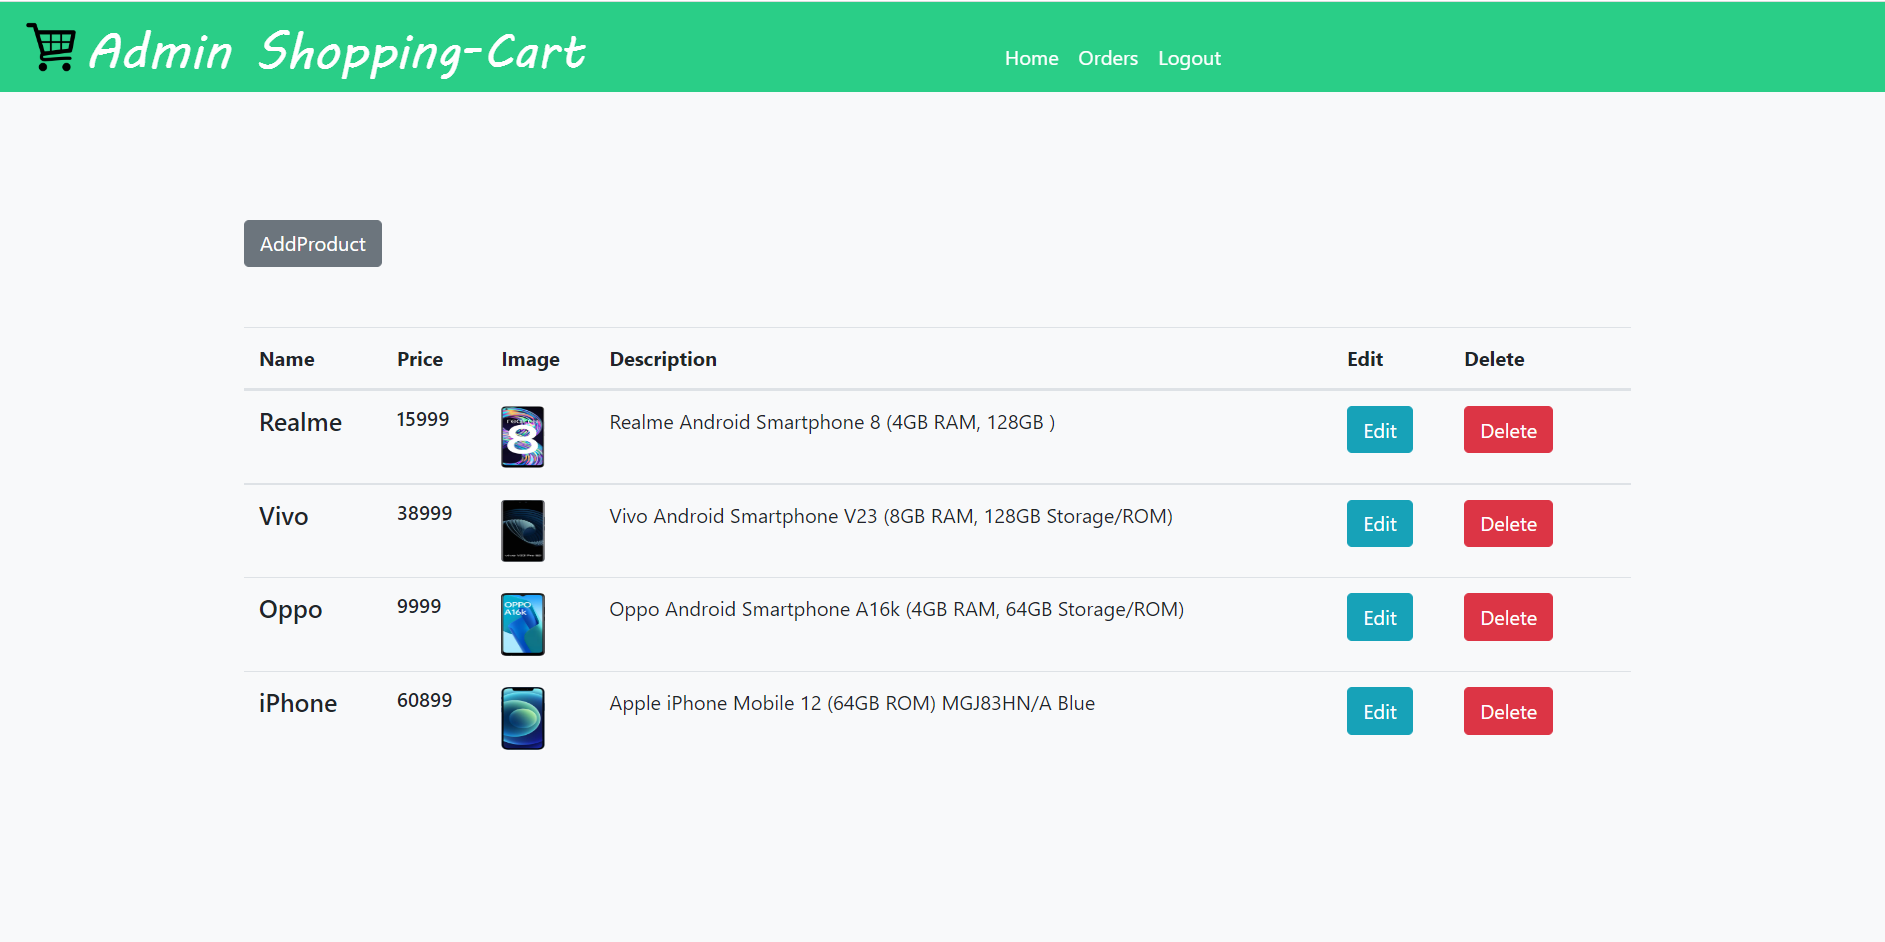Screen dimensions: 1885x942
Task: Open the Orders page
Action: click(1107, 58)
